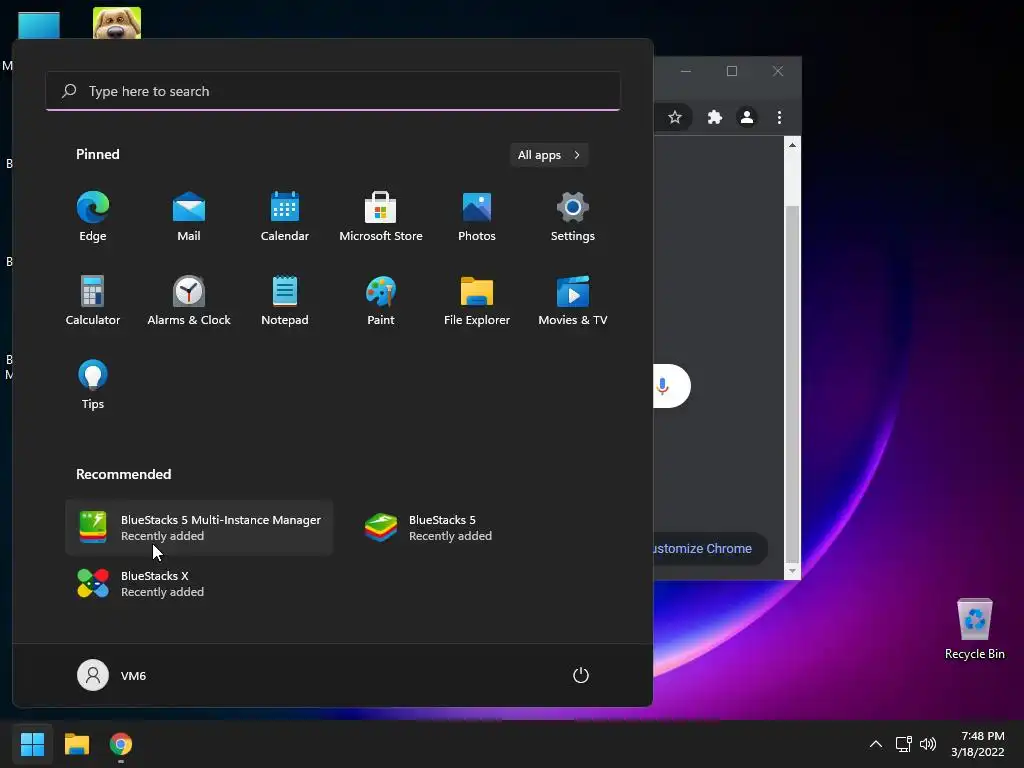Bookmark this page in Chrome
Image resolution: width=1024 pixels, height=768 pixels.
[675, 117]
